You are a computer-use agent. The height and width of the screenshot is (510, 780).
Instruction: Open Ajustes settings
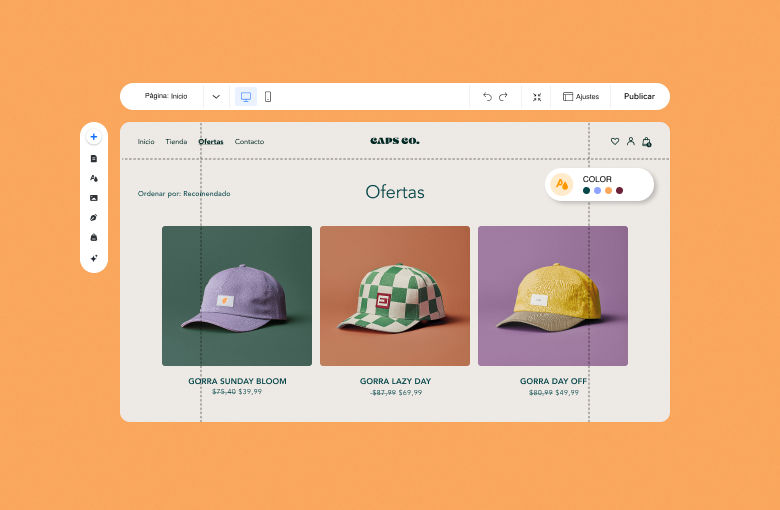pos(581,97)
